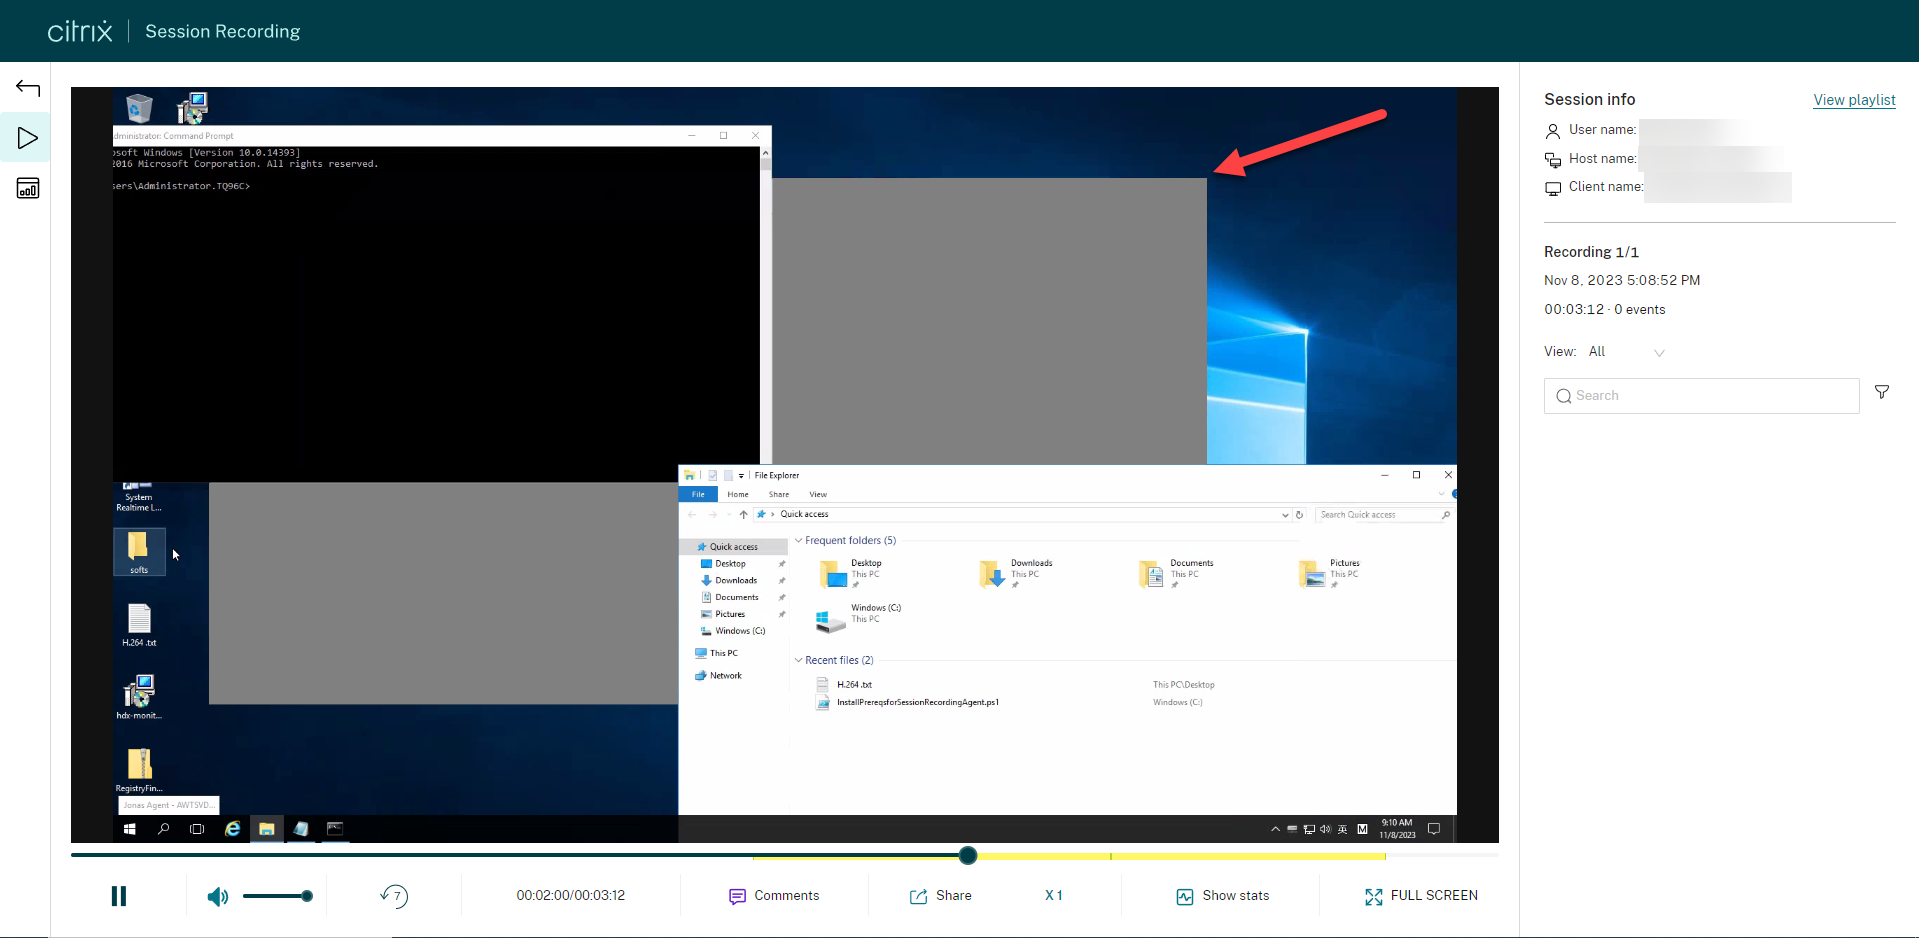Pause the recording playback

coord(119,896)
